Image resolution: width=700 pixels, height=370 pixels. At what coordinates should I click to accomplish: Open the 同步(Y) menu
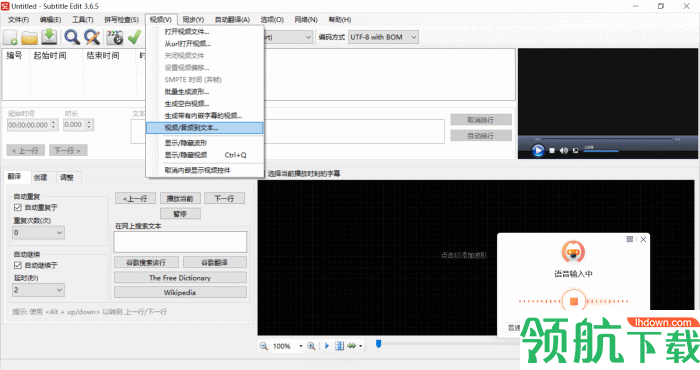coord(193,20)
